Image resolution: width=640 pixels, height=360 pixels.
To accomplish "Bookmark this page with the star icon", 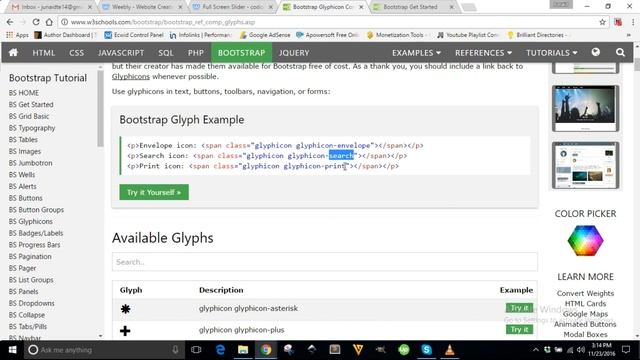I will click(x=602, y=22).
